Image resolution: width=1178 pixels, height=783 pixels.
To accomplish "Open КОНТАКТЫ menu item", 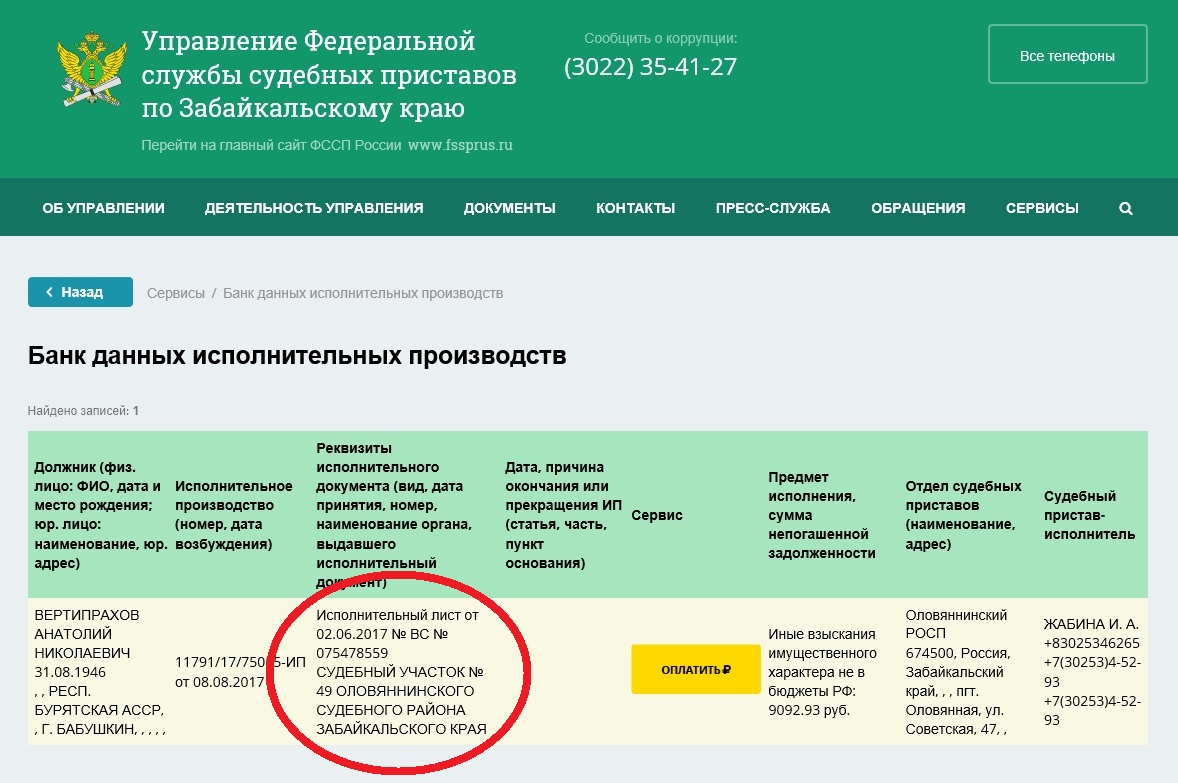I will [x=636, y=208].
